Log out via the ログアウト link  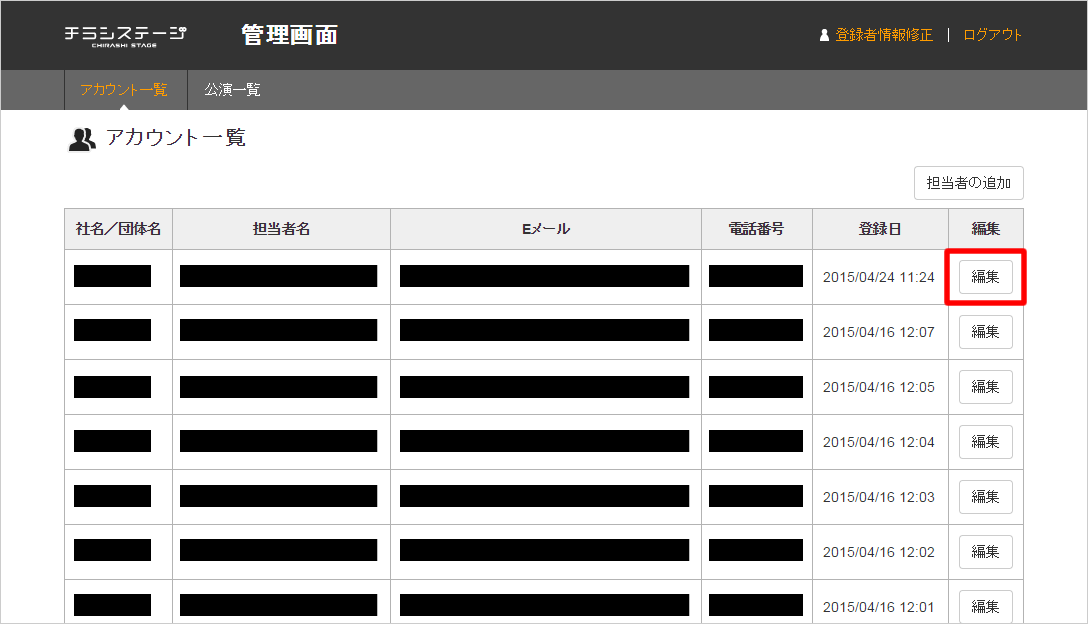(992, 35)
